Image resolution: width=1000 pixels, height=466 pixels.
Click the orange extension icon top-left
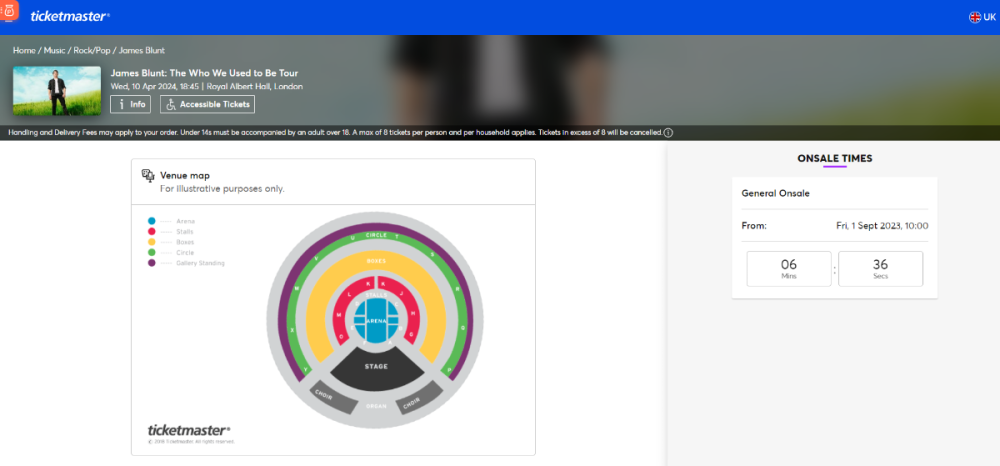[11, 12]
